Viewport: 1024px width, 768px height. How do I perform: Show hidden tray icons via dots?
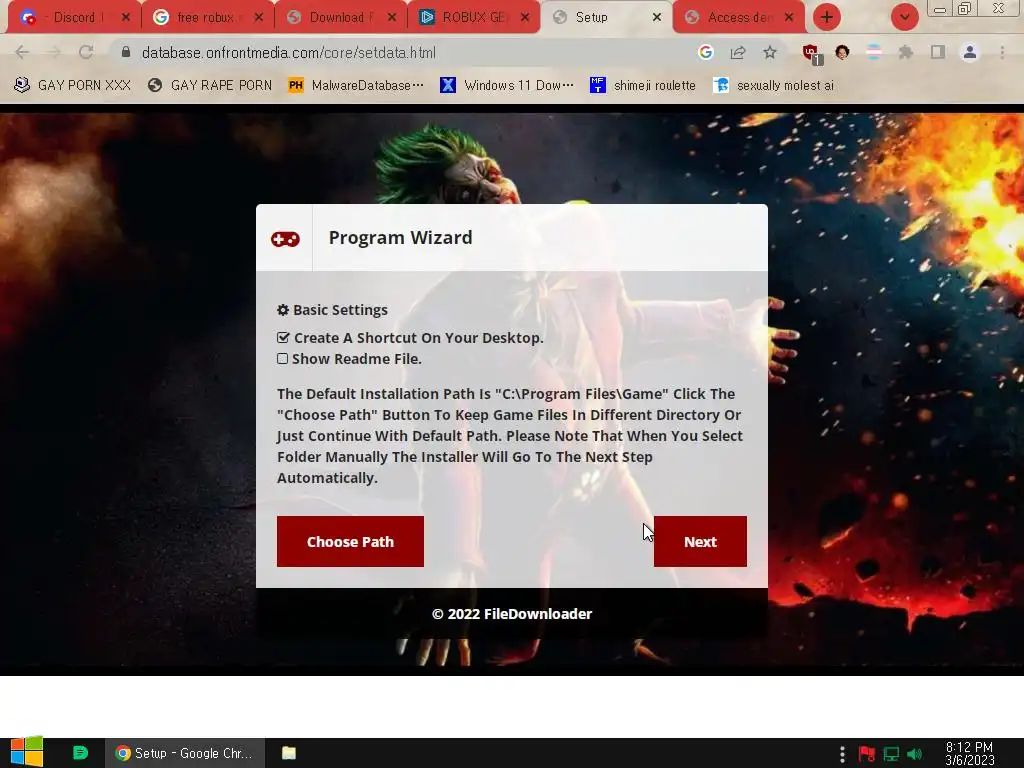[842, 754]
